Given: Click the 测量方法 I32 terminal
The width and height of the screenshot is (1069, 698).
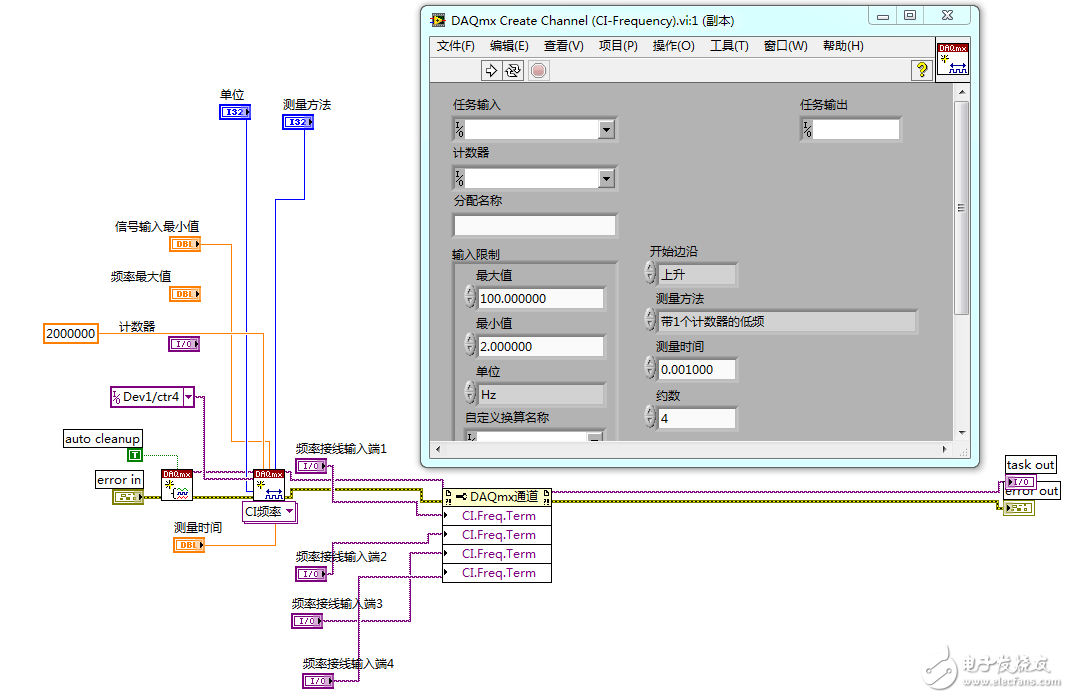Looking at the screenshot, I should click(x=298, y=122).
